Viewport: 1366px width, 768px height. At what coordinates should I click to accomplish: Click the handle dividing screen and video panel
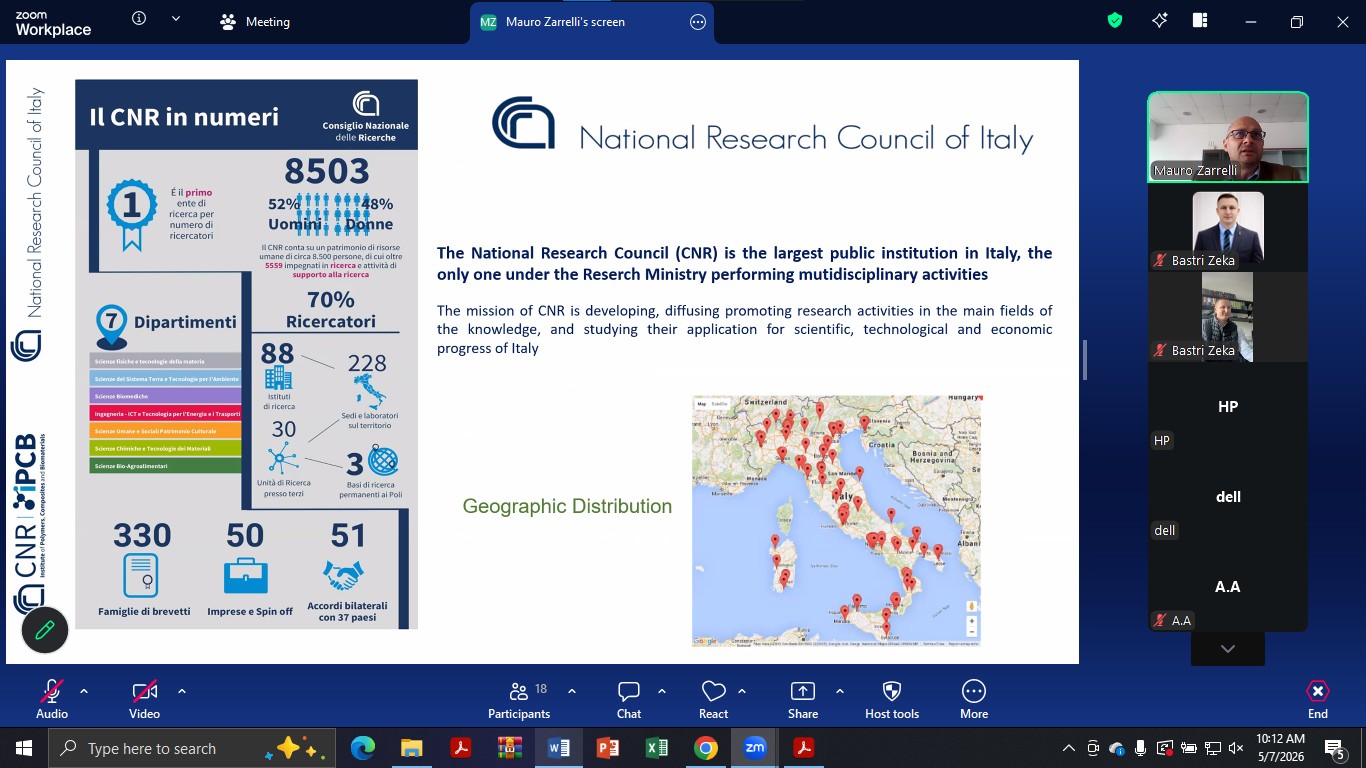point(1085,360)
